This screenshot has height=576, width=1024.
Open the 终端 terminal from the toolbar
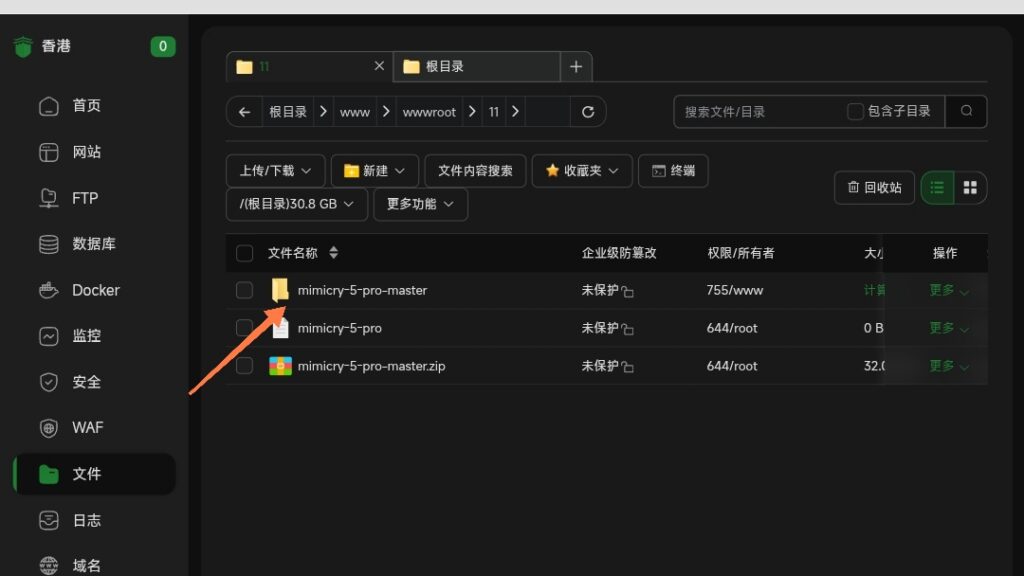pyautogui.click(x=673, y=170)
